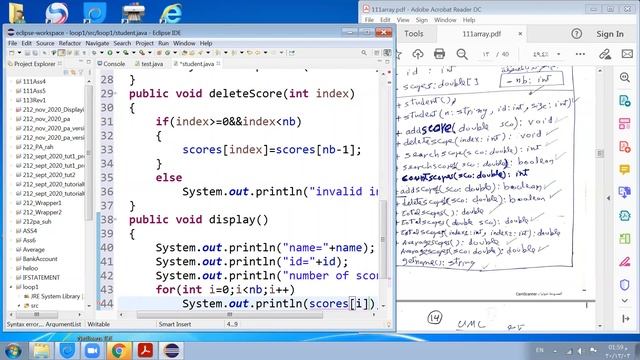Open Acrobat's View menu
Image resolution: width=640 pixels, height=360 pixels.
[403, 20]
